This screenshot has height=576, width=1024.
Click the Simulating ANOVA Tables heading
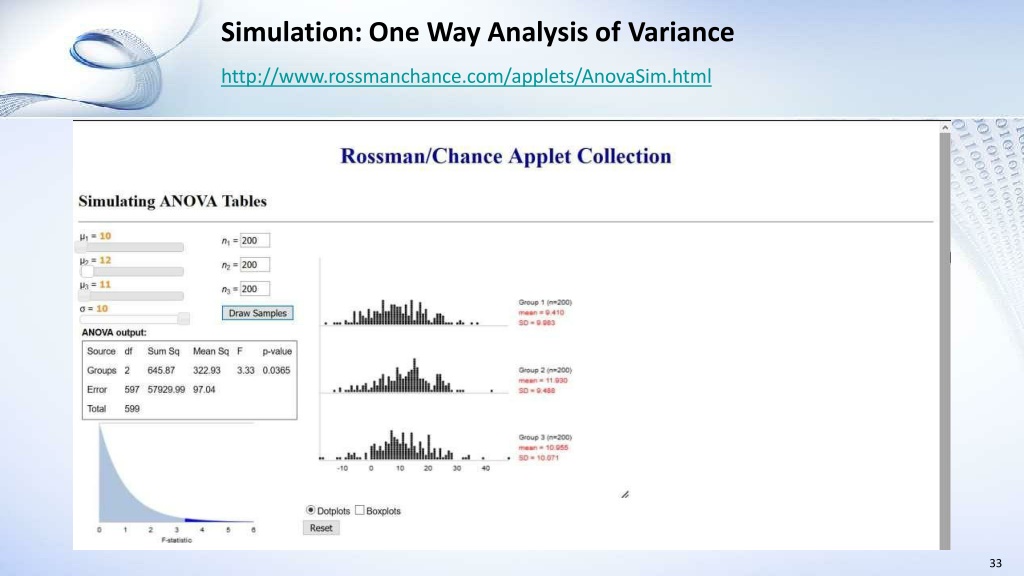click(172, 201)
